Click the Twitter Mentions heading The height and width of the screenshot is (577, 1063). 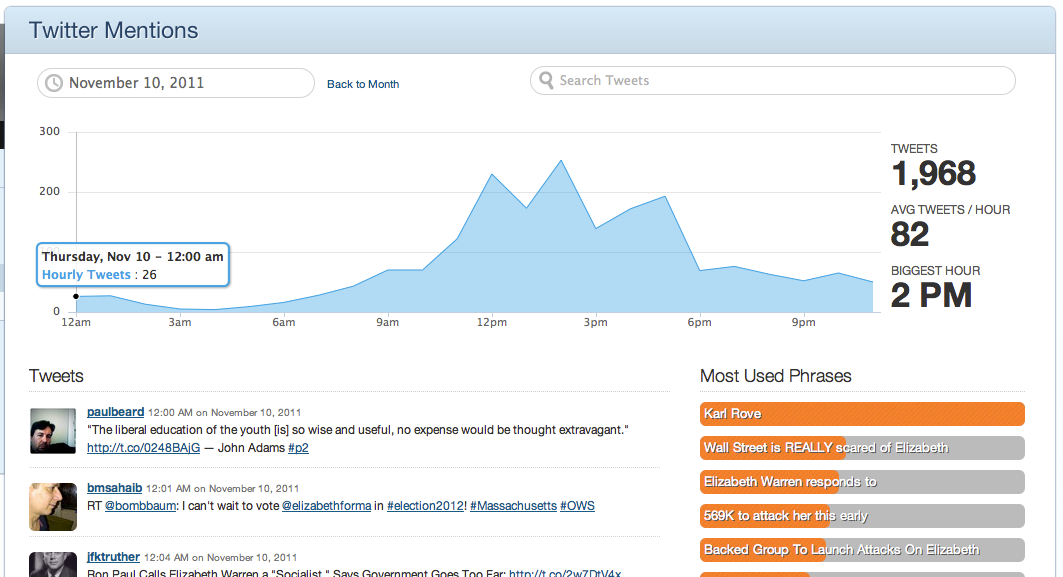113,31
